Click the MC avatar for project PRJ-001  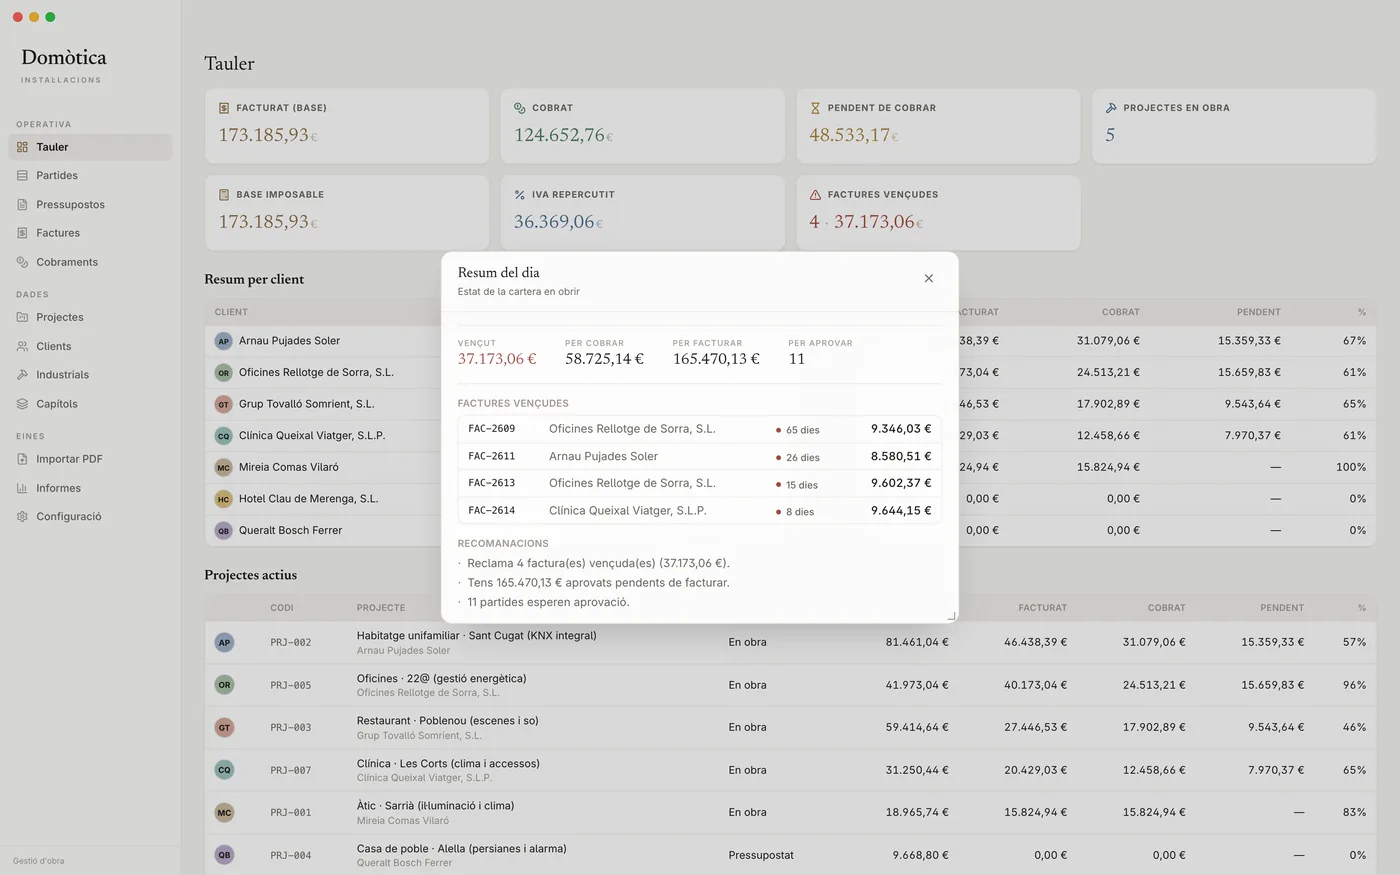click(x=224, y=813)
